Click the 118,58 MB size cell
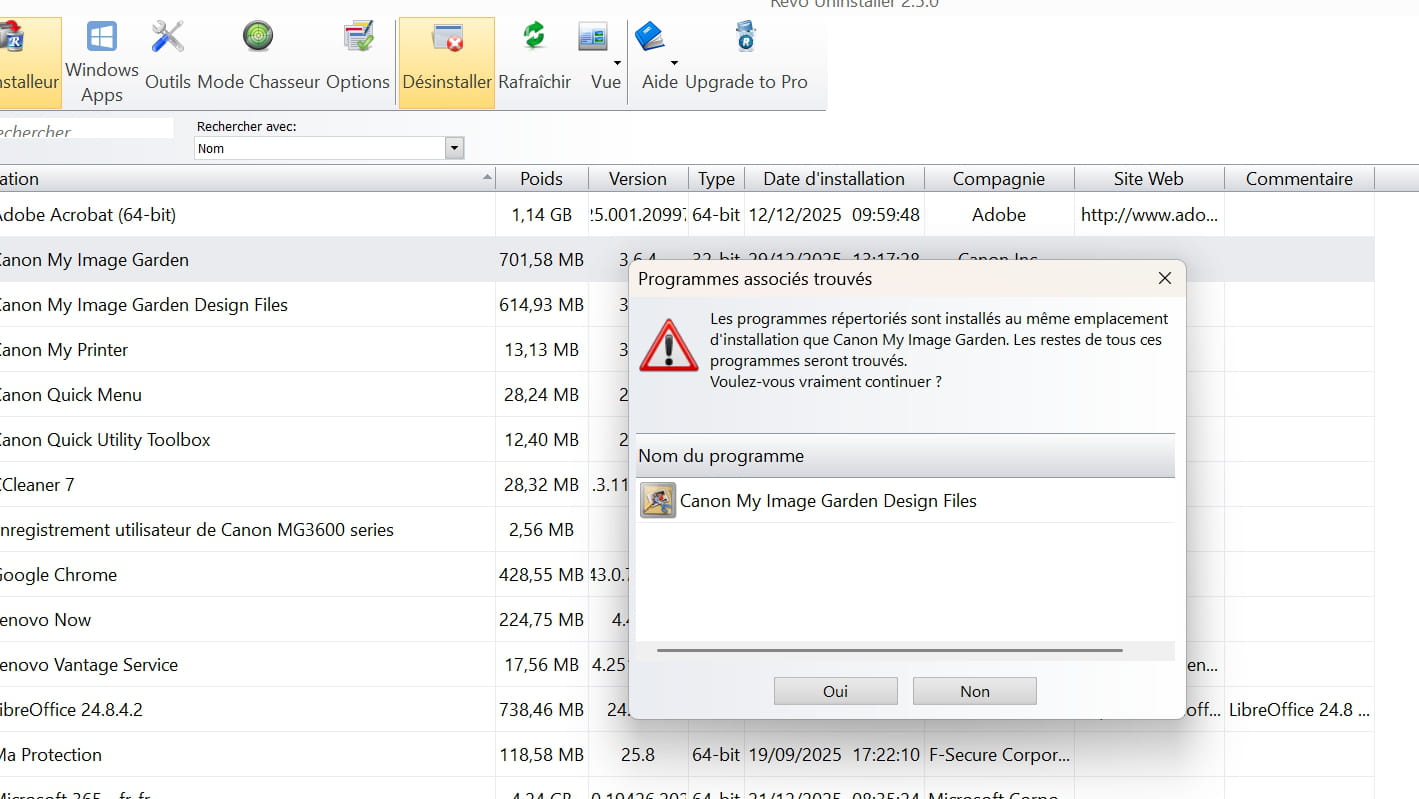 (x=542, y=755)
